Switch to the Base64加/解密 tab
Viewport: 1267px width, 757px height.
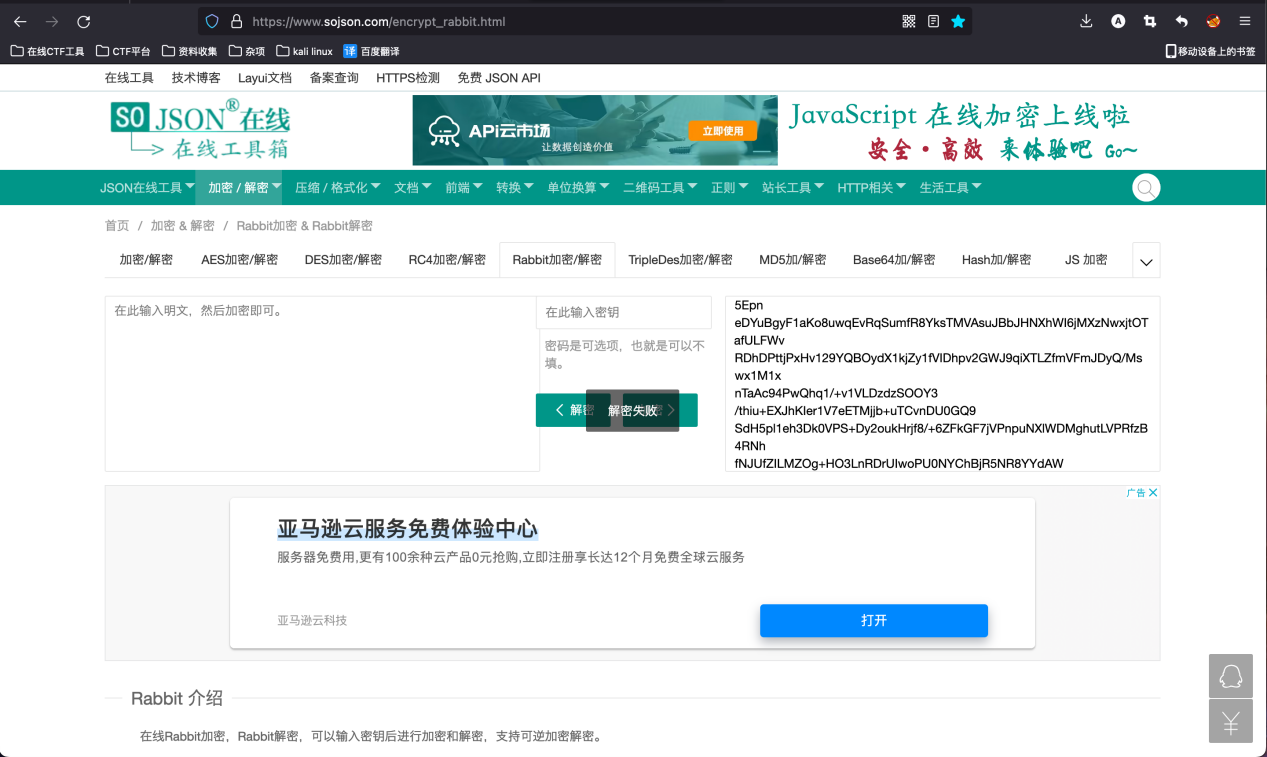coord(894,260)
